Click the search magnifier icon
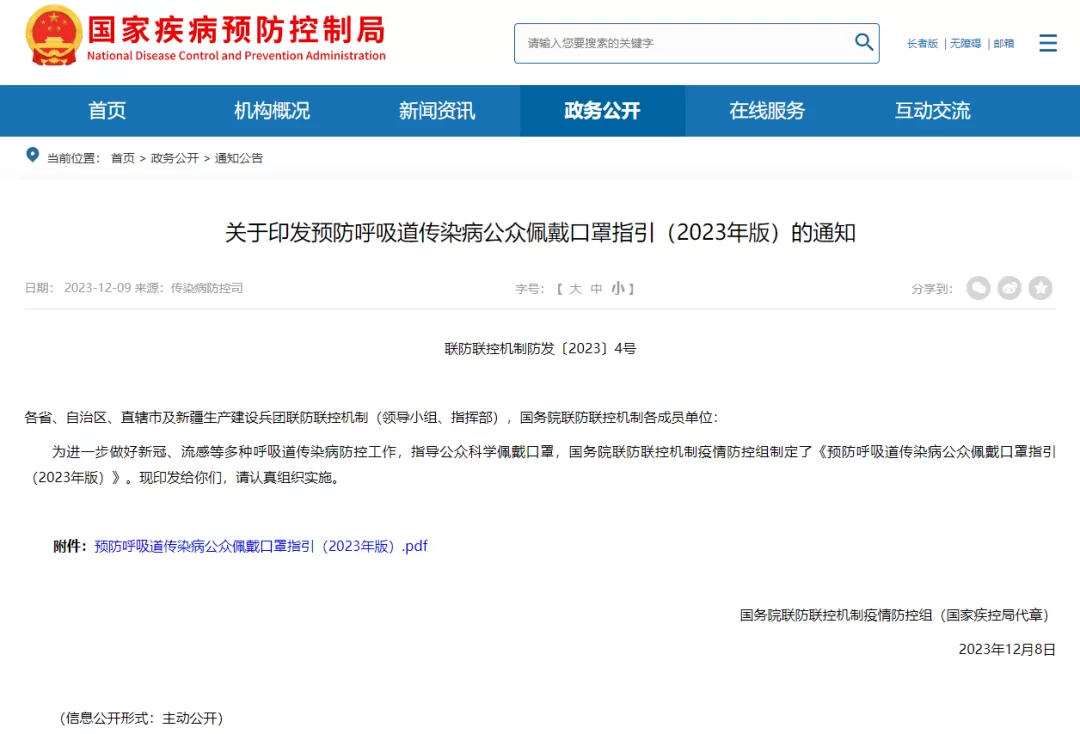This screenshot has width=1080, height=734. [x=863, y=43]
